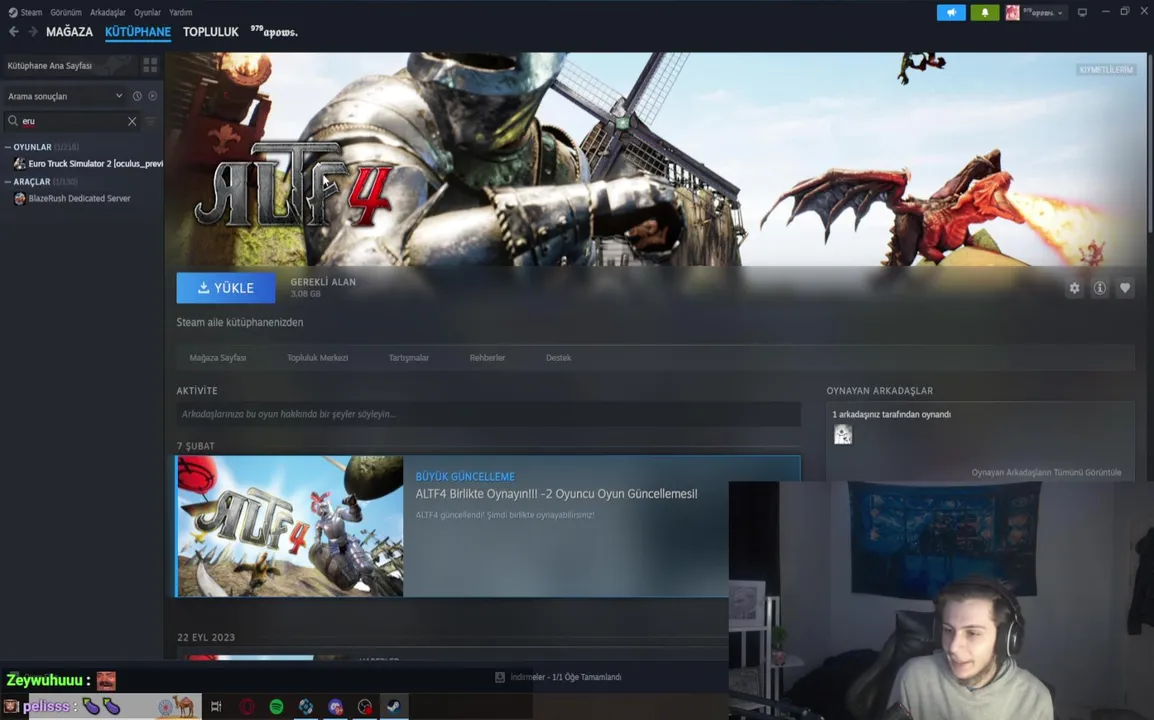Open the Tartışmalar link
Viewport: 1154px width, 720px height.
(x=408, y=358)
